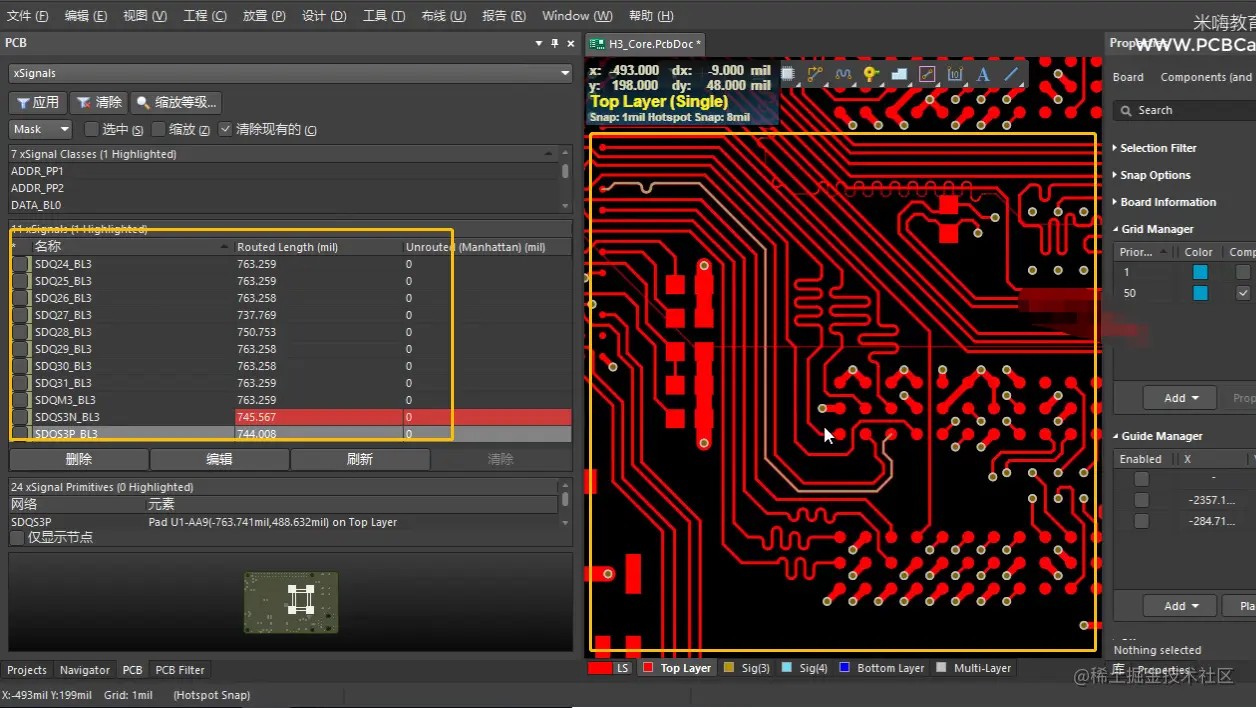
Task: Switch to the Projects panel tab
Action: tap(27, 670)
